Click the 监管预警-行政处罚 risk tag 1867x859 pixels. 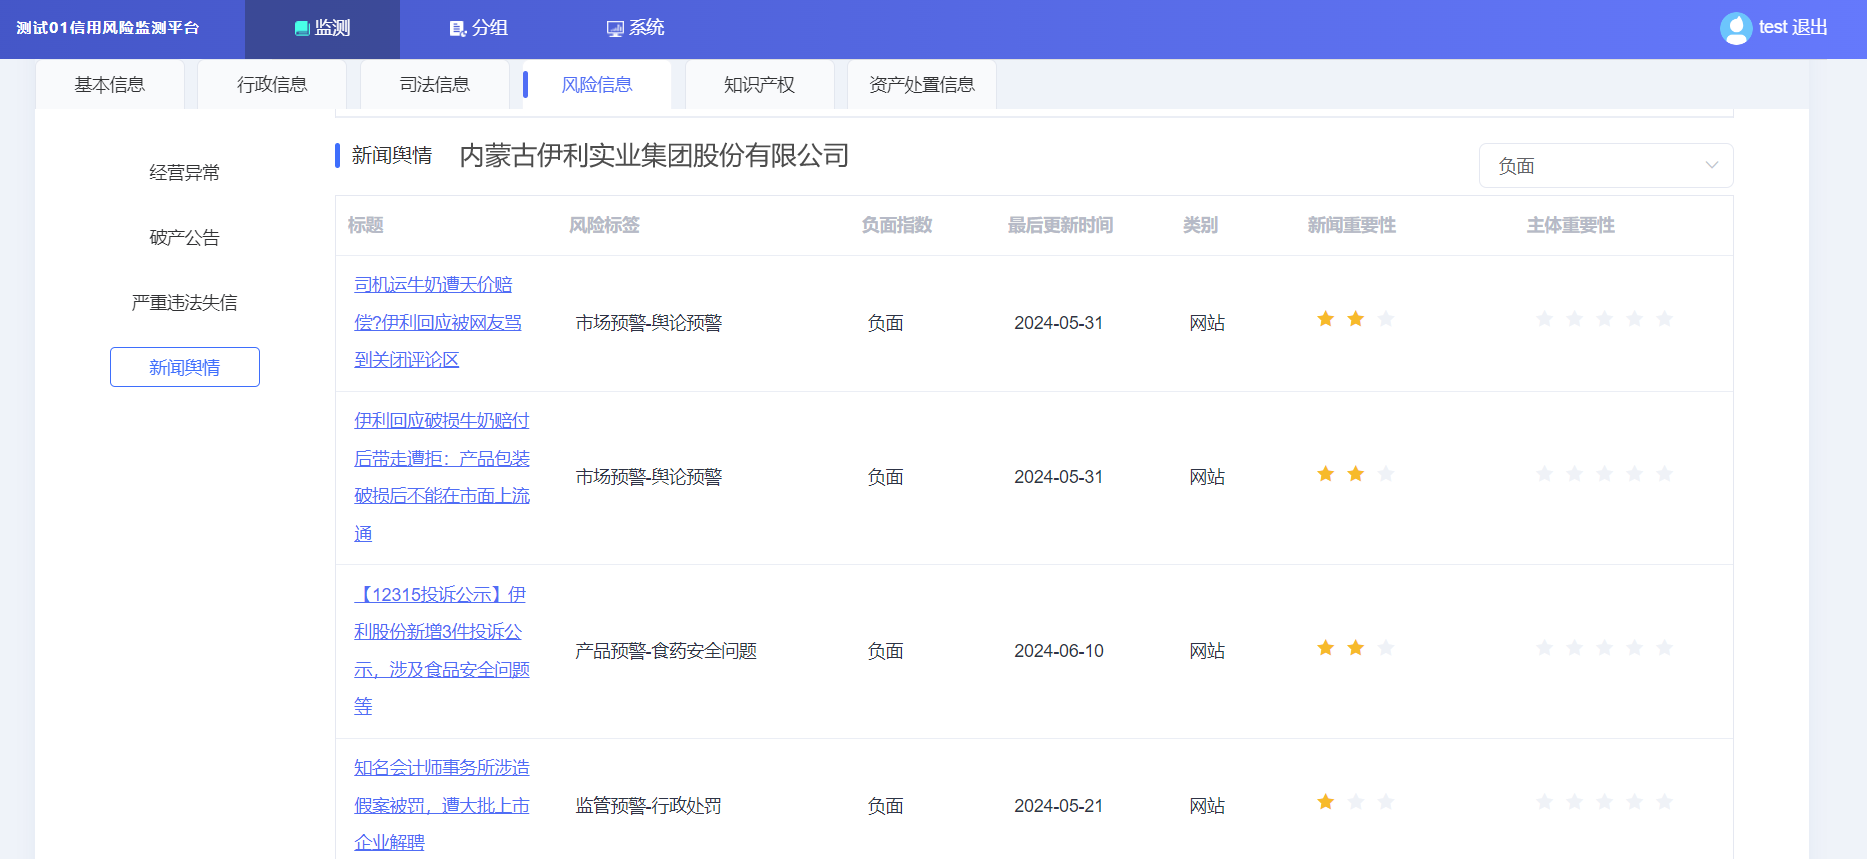pyautogui.click(x=648, y=806)
